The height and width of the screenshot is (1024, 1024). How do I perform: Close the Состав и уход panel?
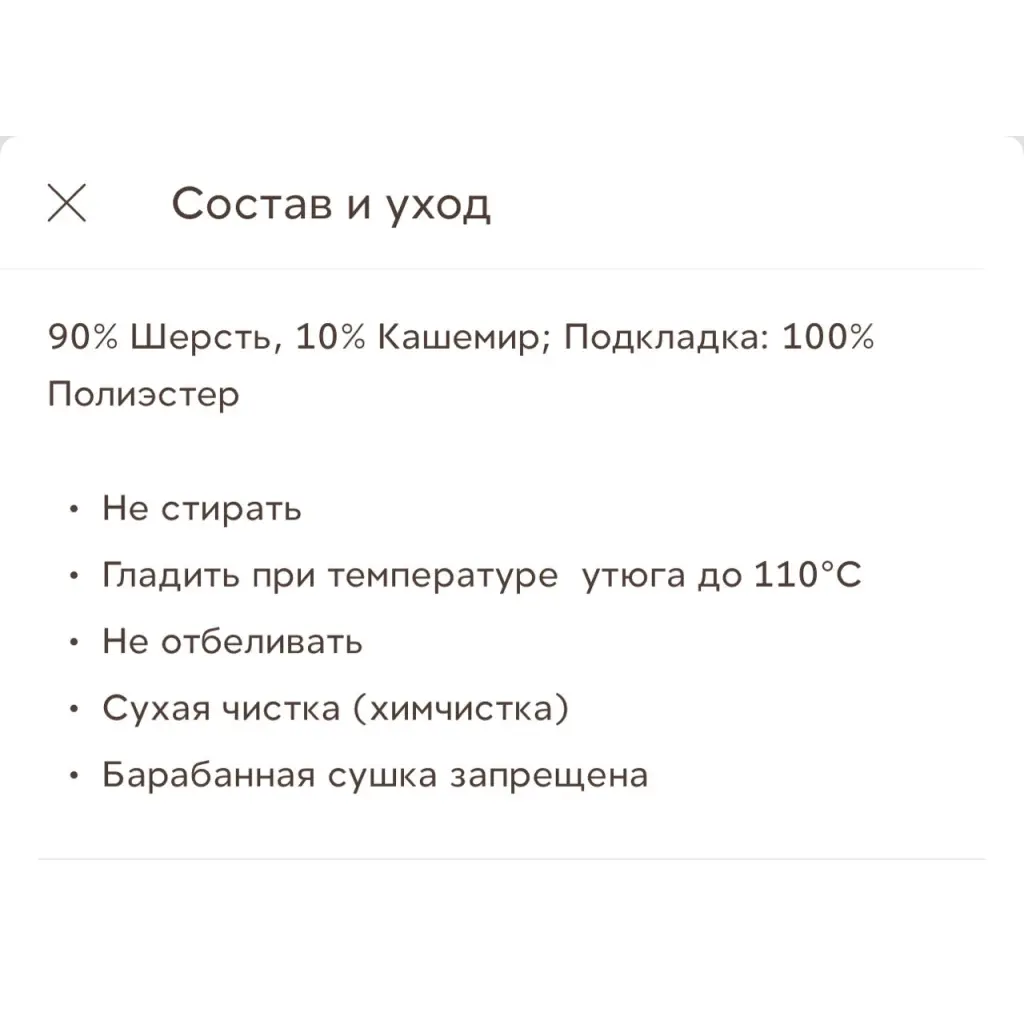pyautogui.click(x=67, y=203)
